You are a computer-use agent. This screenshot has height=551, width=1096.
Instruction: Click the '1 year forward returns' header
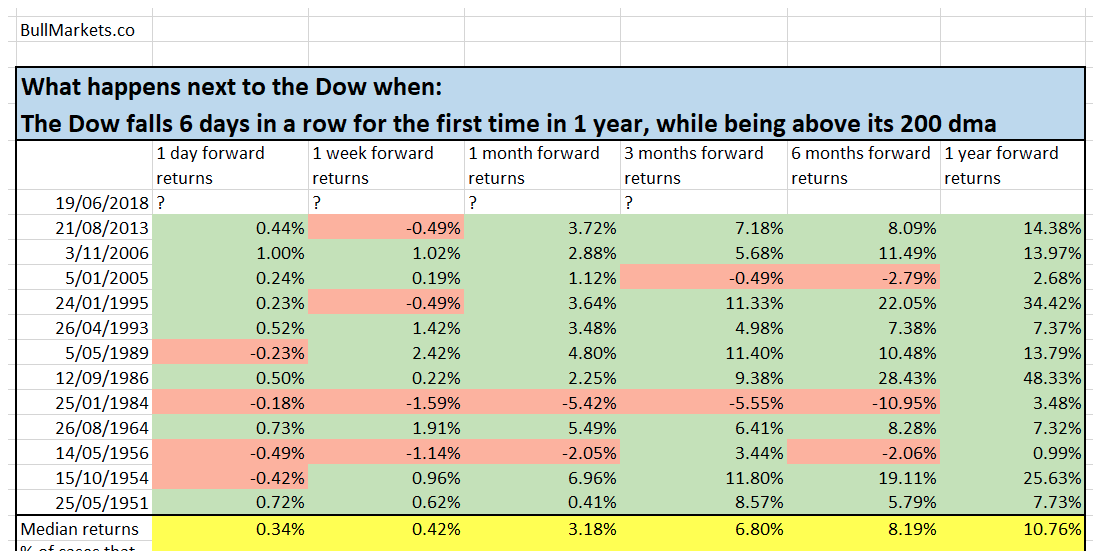(1003, 165)
